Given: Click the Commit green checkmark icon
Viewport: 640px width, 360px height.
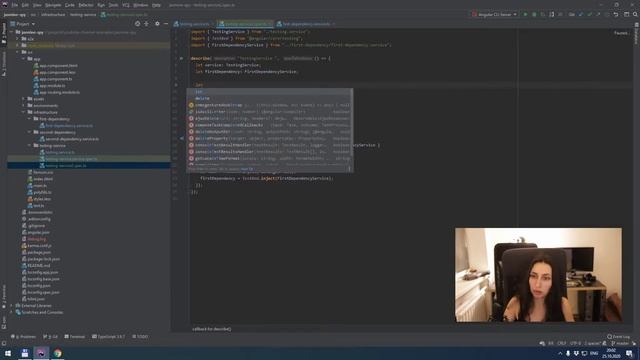Looking at the screenshot, I should point(589,14).
